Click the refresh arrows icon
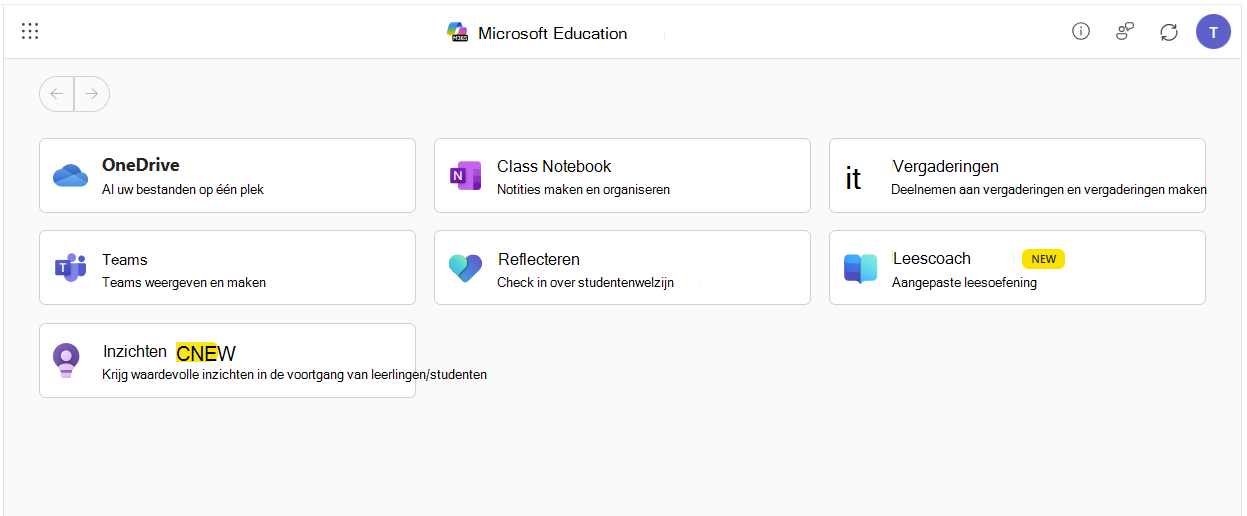Image resolution: width=1247 pixels, height=516 pixels. point(1169,32)
